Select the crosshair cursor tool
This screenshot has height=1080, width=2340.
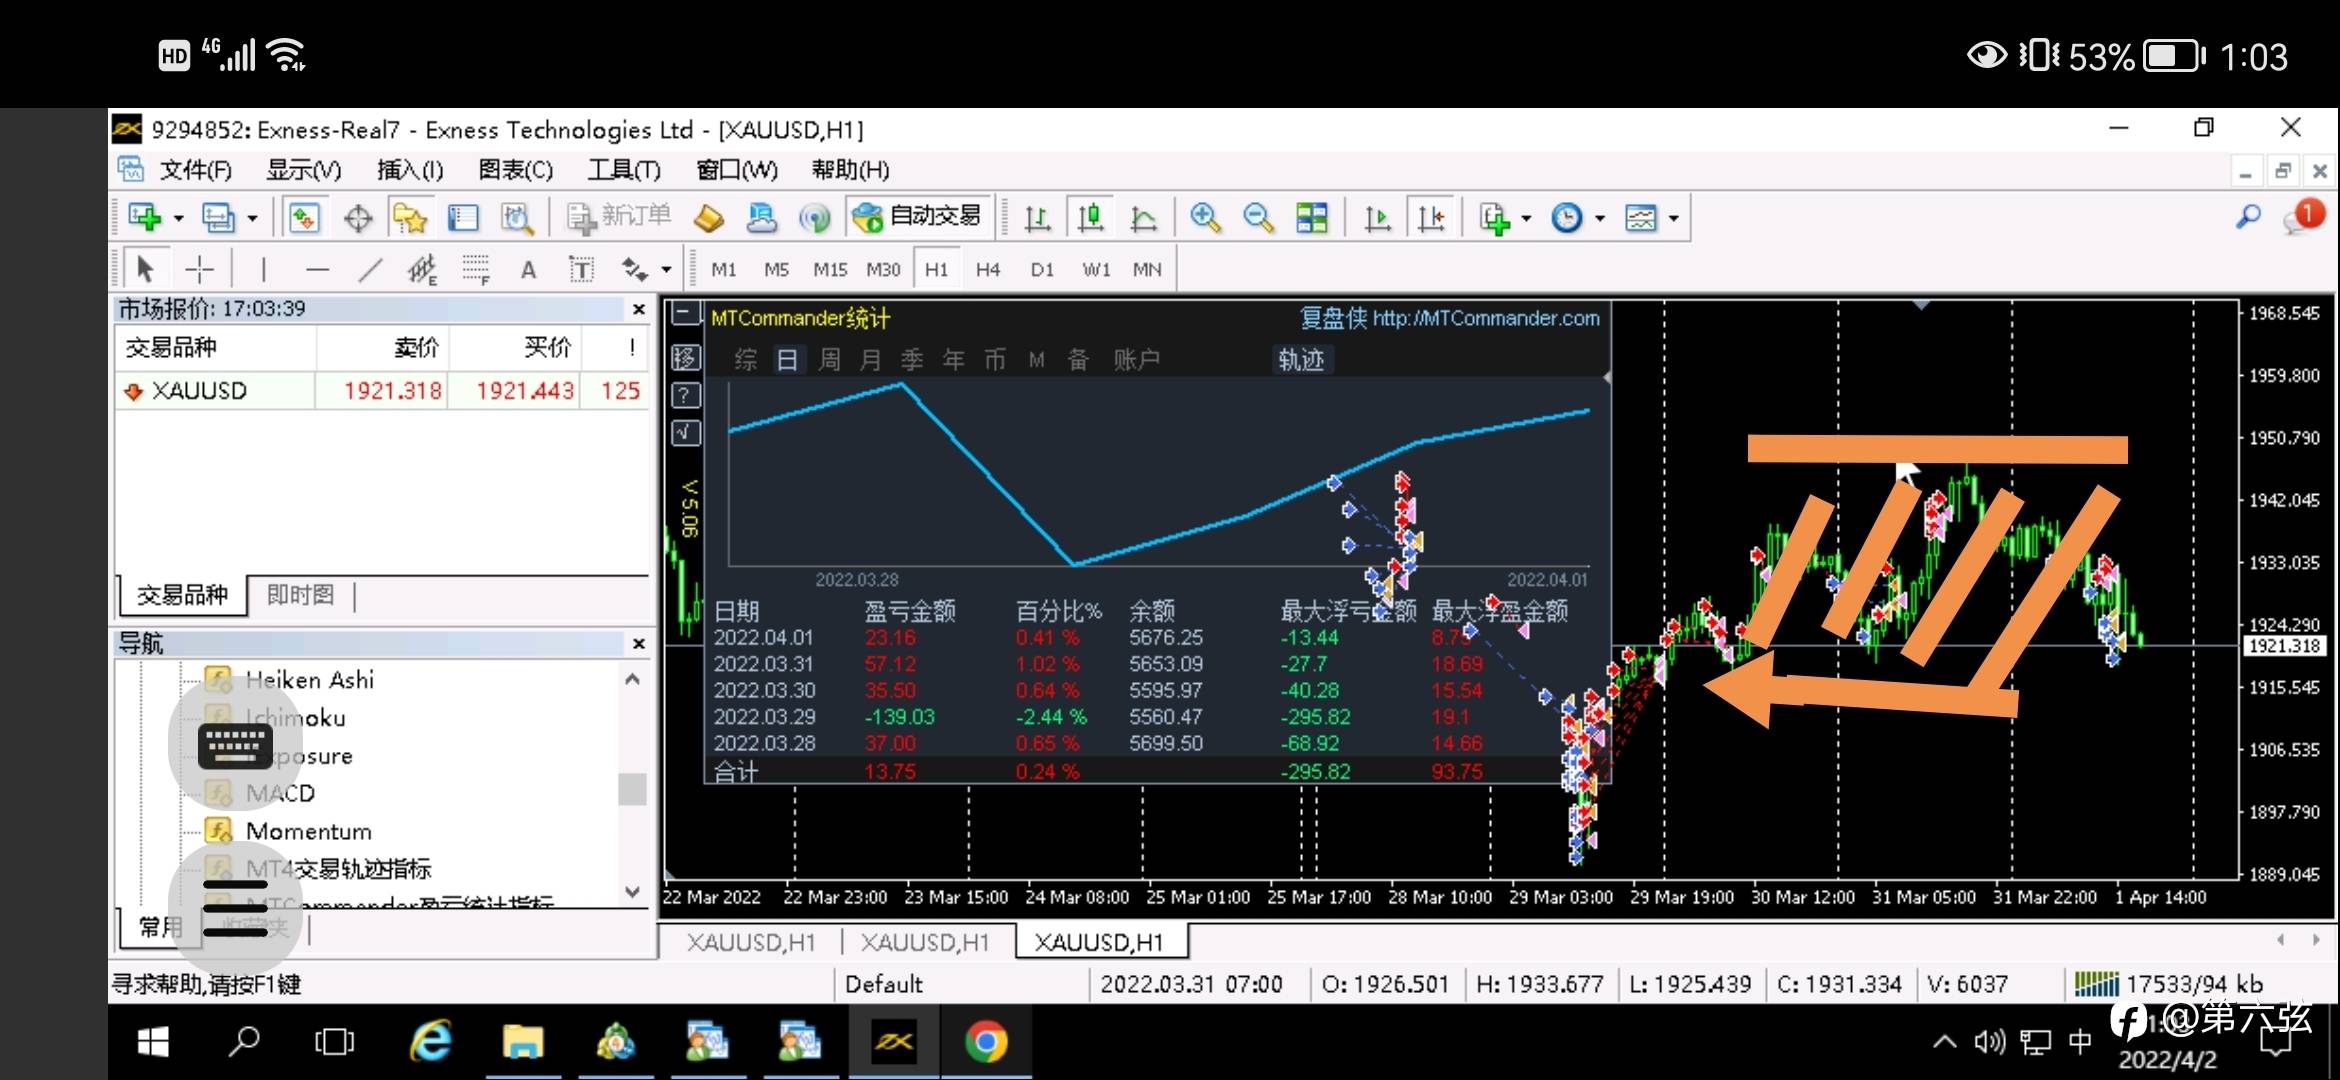point(200,269)
